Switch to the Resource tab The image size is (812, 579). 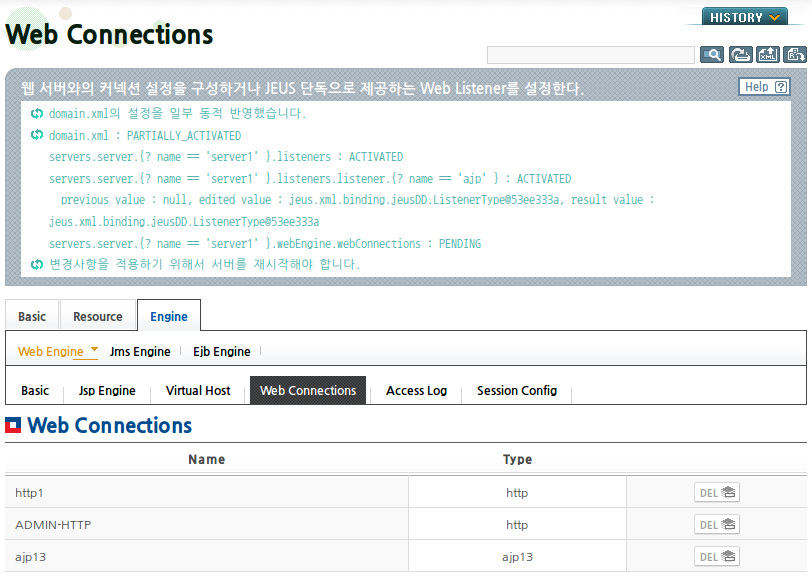(98, 316)
